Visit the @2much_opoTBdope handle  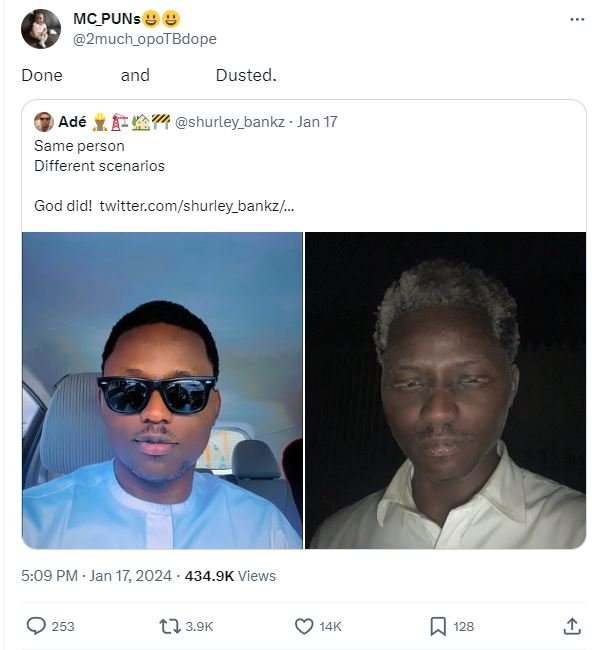point(145,39)
